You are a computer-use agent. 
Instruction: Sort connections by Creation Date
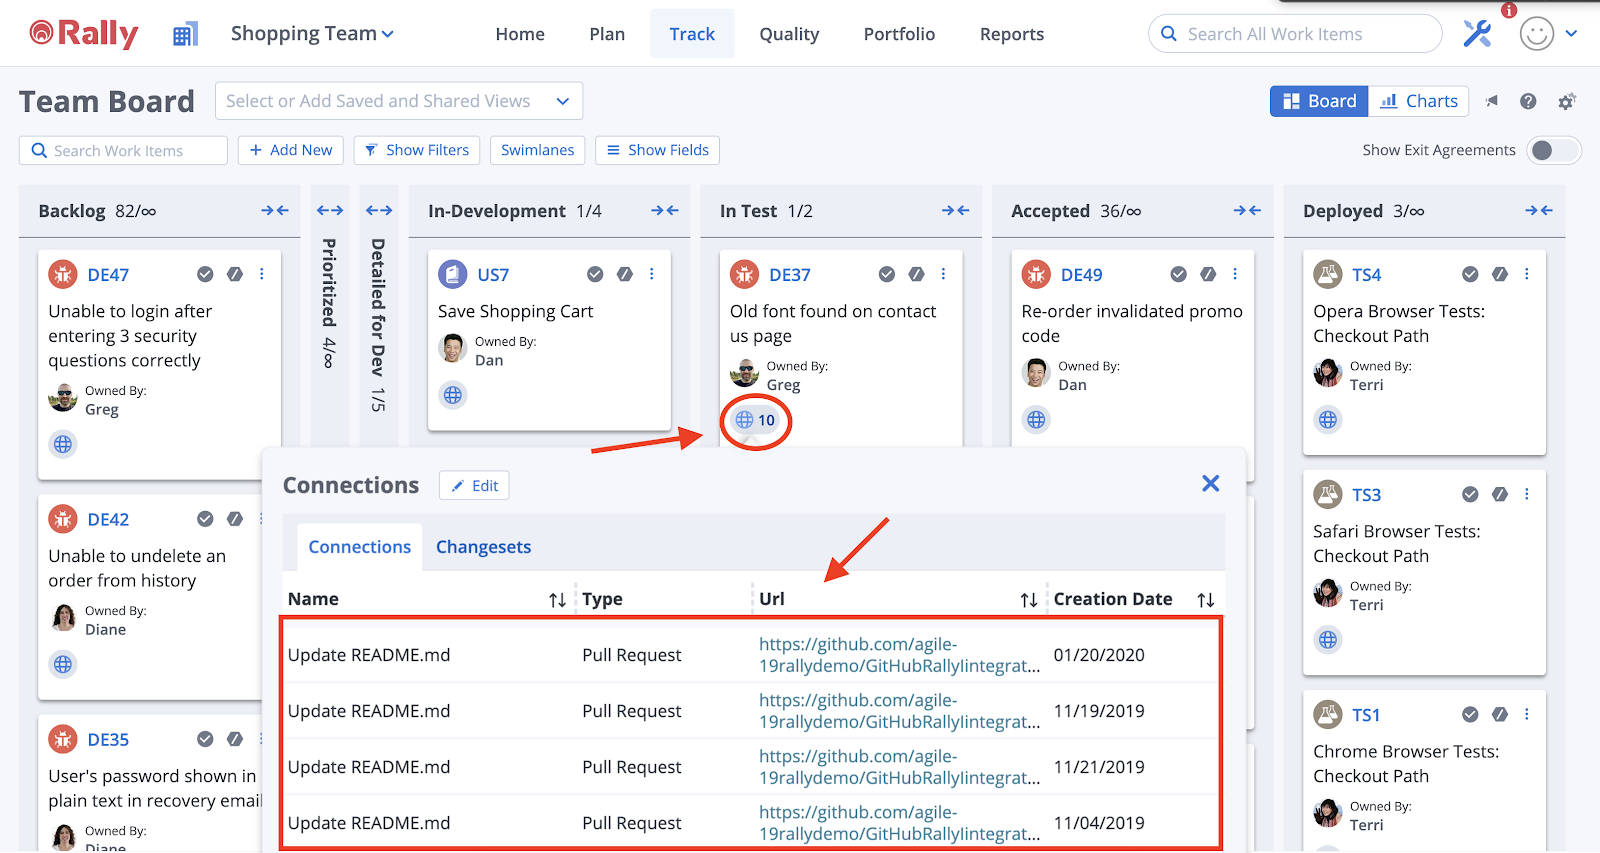(1206, 600)
